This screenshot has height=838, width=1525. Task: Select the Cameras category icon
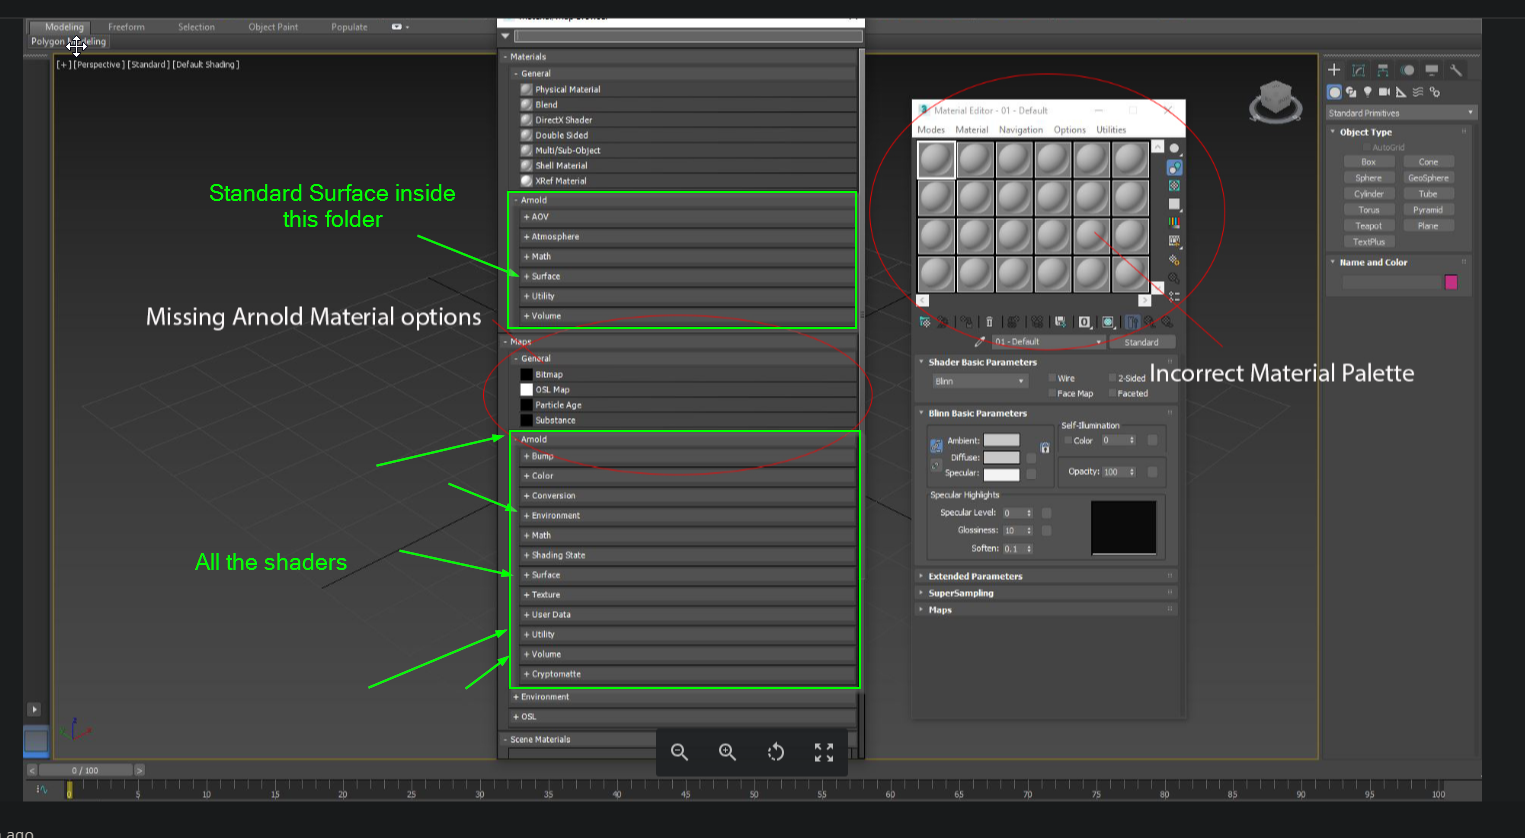1385,92
